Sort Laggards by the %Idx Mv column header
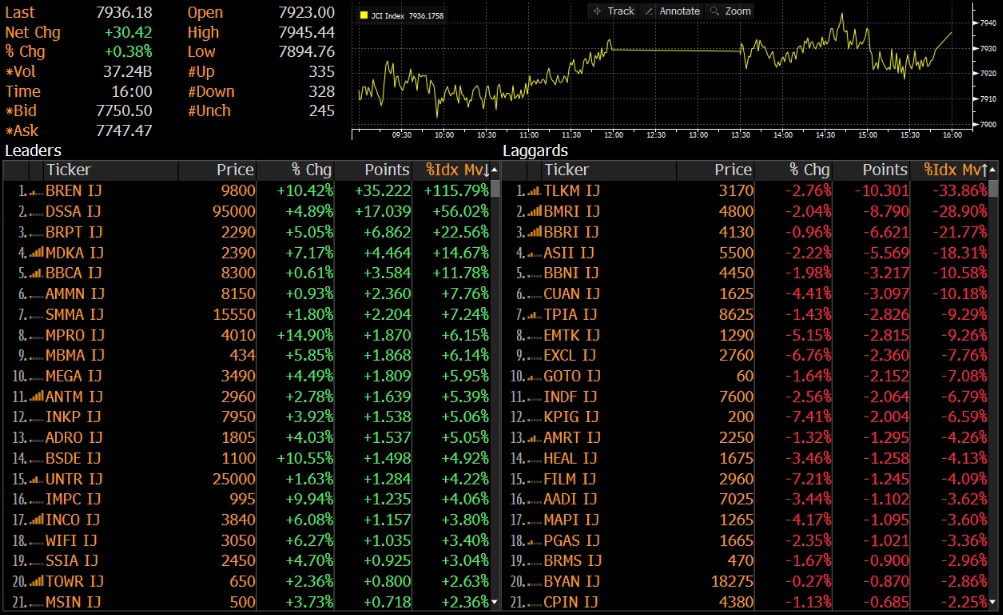The height and width of the screenshot is (615, 1003). [956, 170]
